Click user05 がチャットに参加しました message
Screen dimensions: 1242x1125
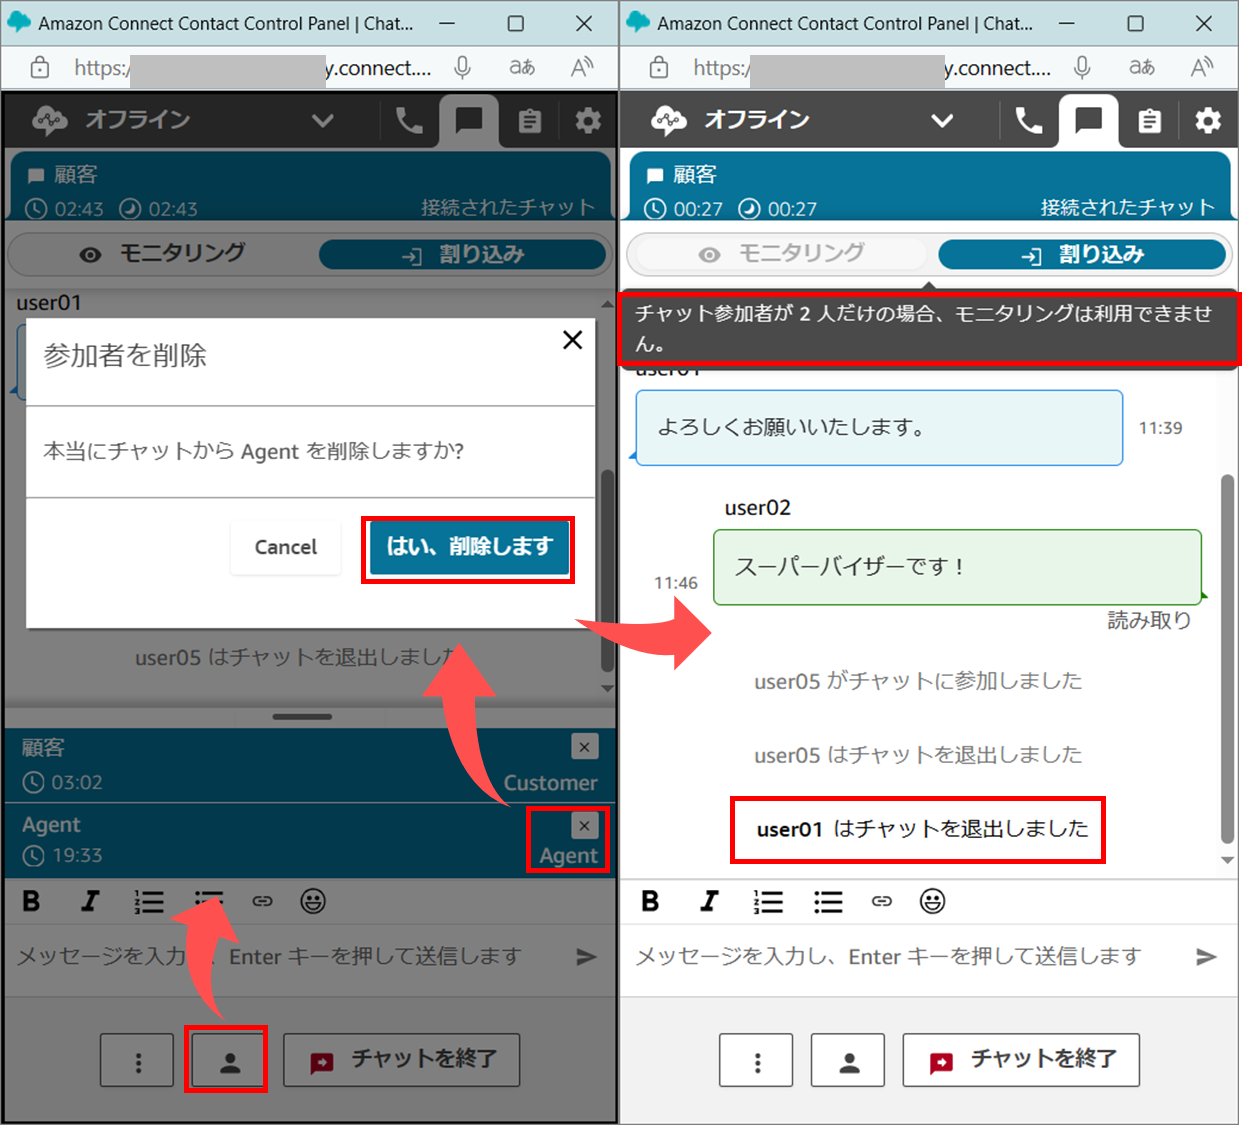click(x=918, y=681)
